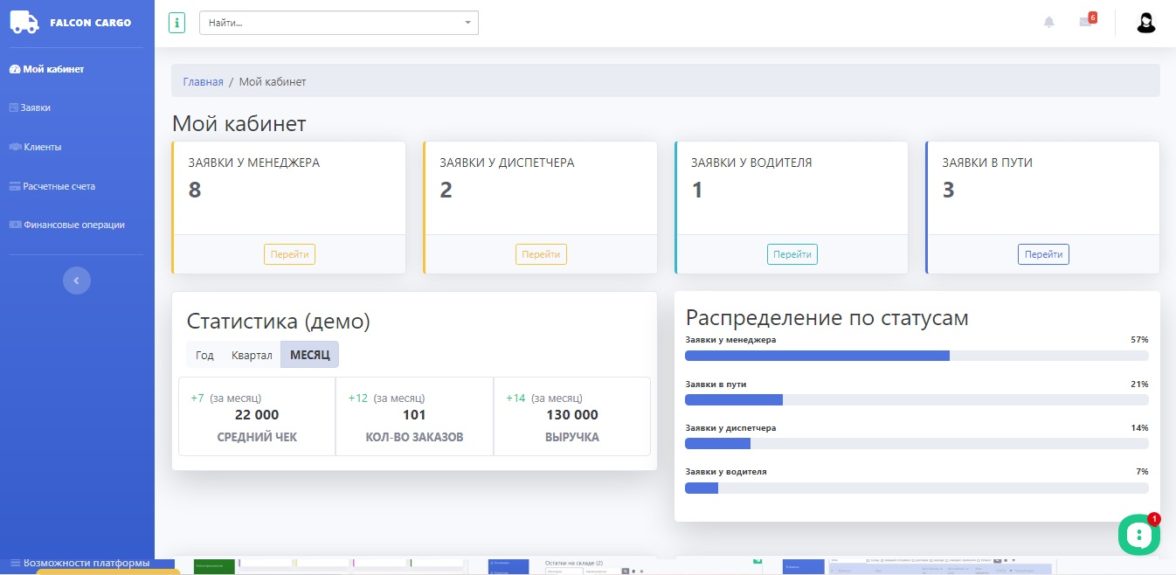The height and width of the screenshot is (575, 1176).
Task: Collapse the sidebar with arrow button
Action: (x=77, y=281)
